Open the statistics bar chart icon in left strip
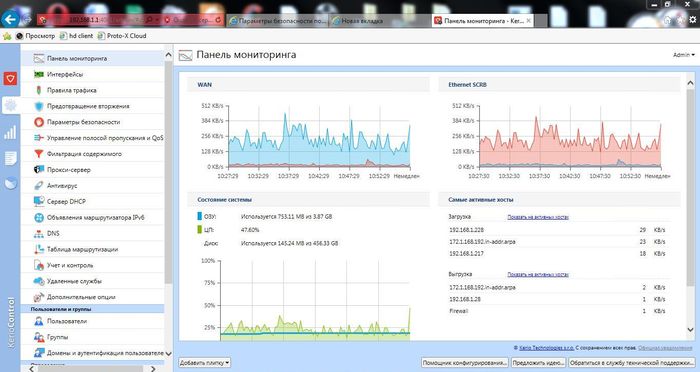 click(10, 132)
